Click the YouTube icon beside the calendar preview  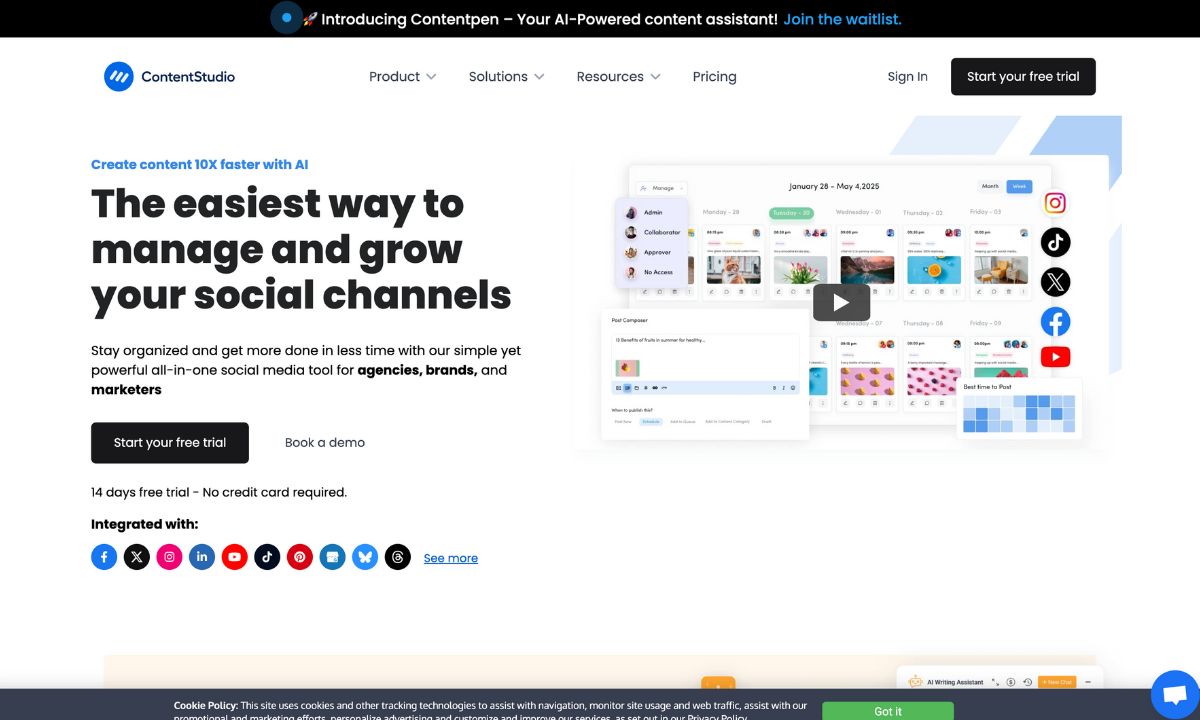1055,356
